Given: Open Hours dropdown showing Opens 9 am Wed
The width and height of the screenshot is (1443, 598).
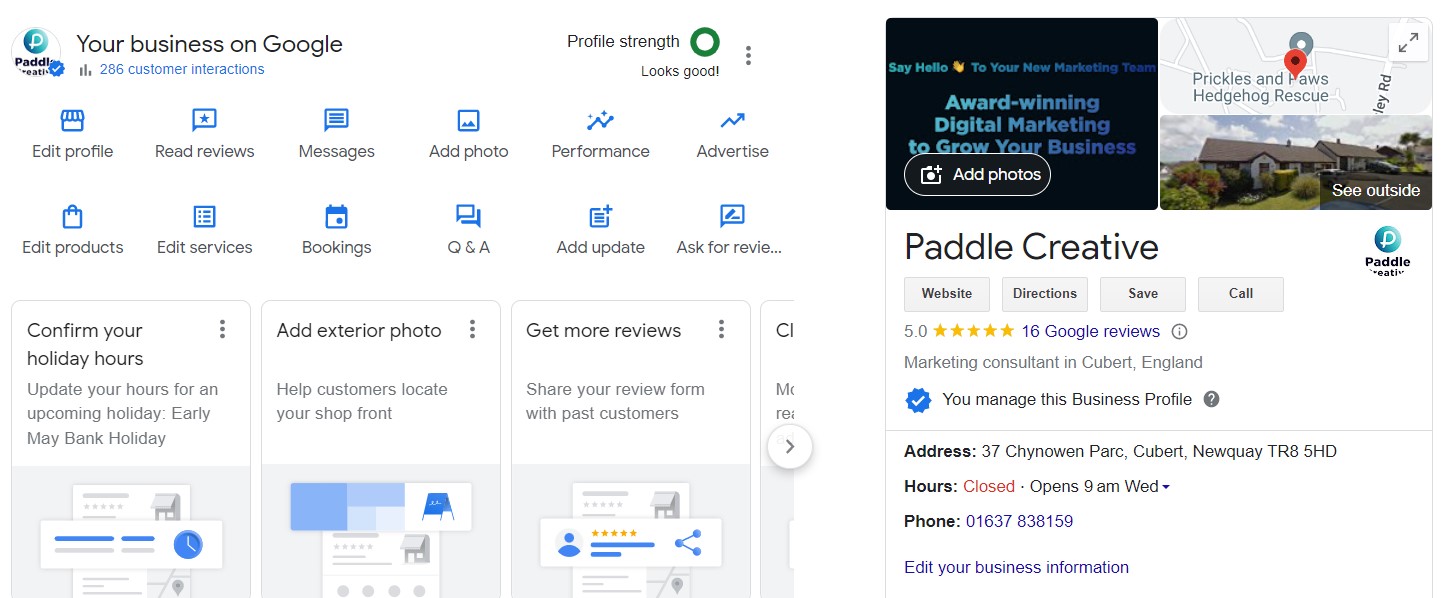Looking at the screenshot, I should (x=1166, y=486).
